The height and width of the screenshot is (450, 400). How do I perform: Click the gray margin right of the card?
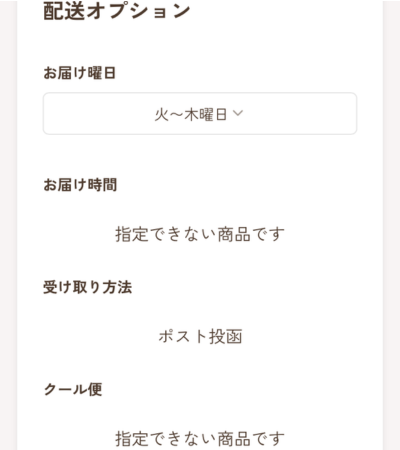coord(392,225)
